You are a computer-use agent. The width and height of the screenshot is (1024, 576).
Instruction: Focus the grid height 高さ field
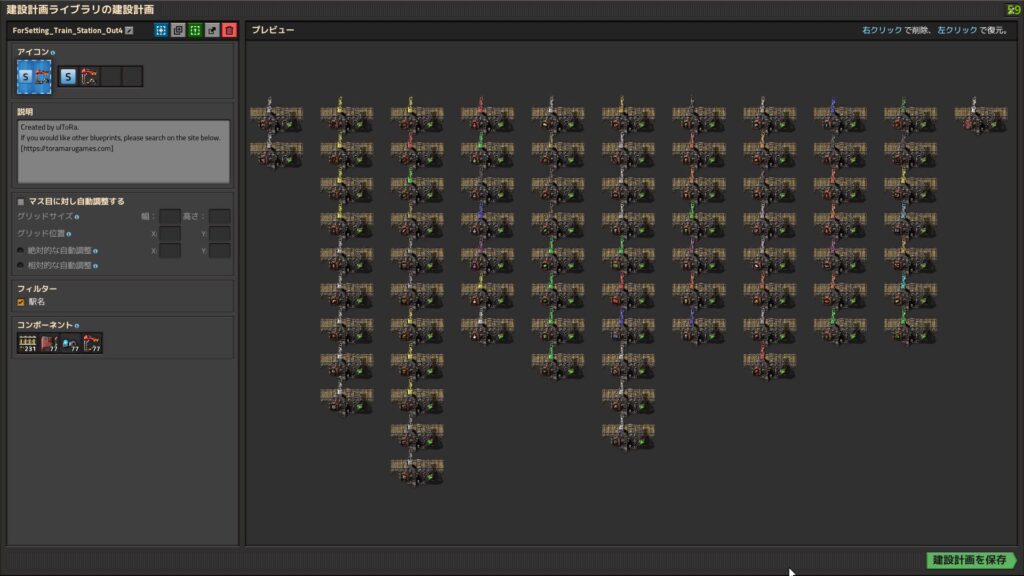click(x=219, y=216)
